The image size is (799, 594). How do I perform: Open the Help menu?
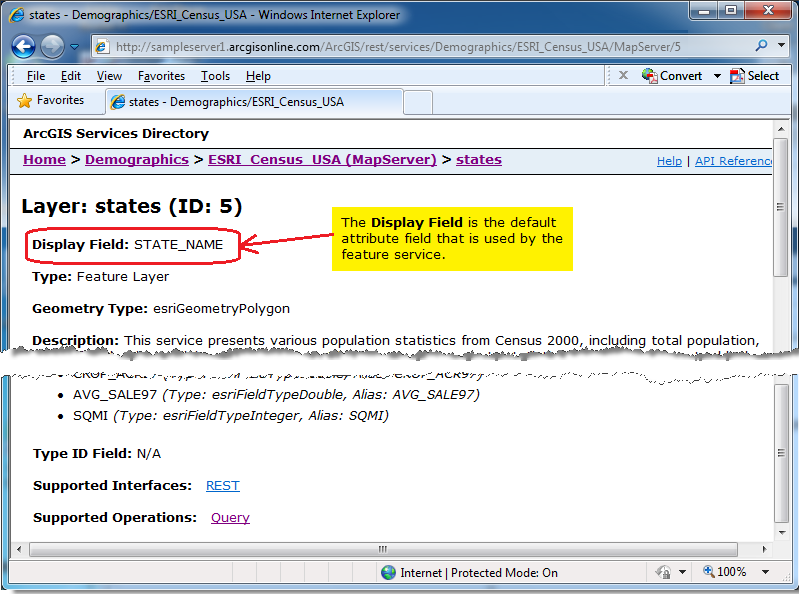pos(258,76)
